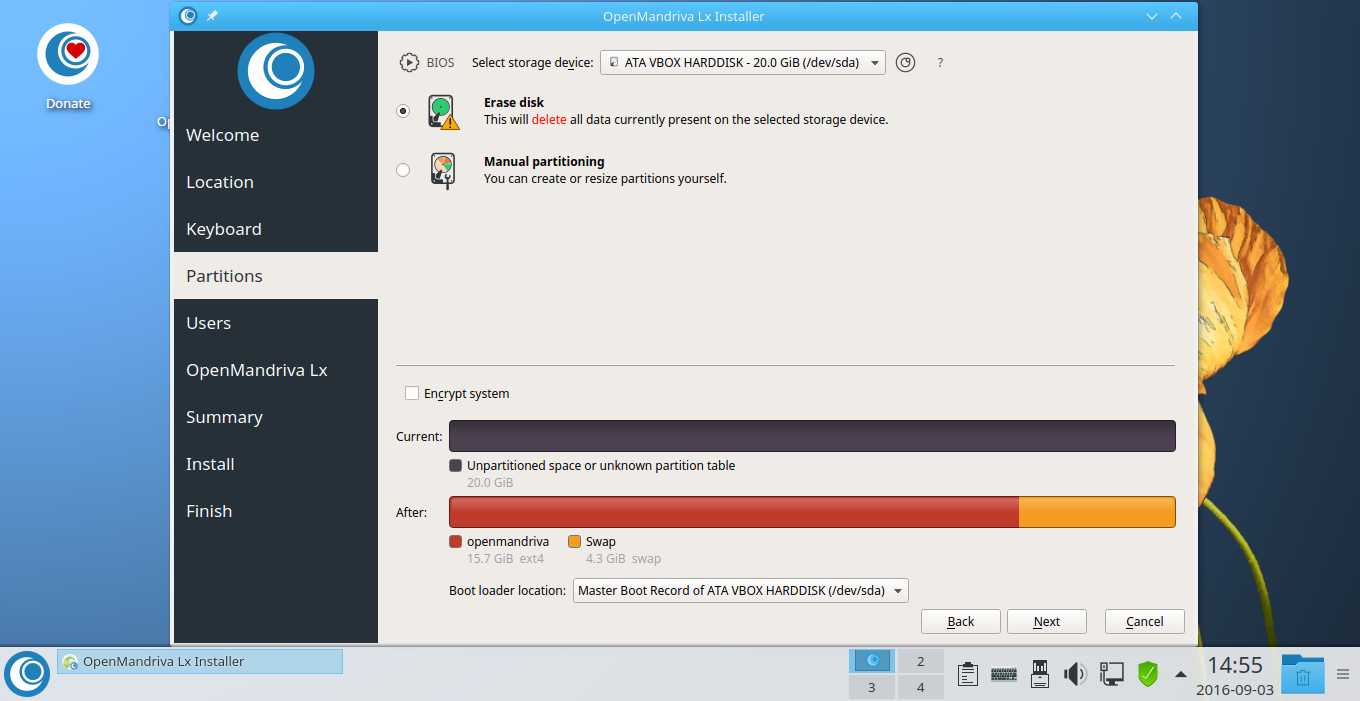The height and width of the screenshot is (701, 1360).
Task: Click the orange Swap partition in After bar
Action: point(1097,512)
